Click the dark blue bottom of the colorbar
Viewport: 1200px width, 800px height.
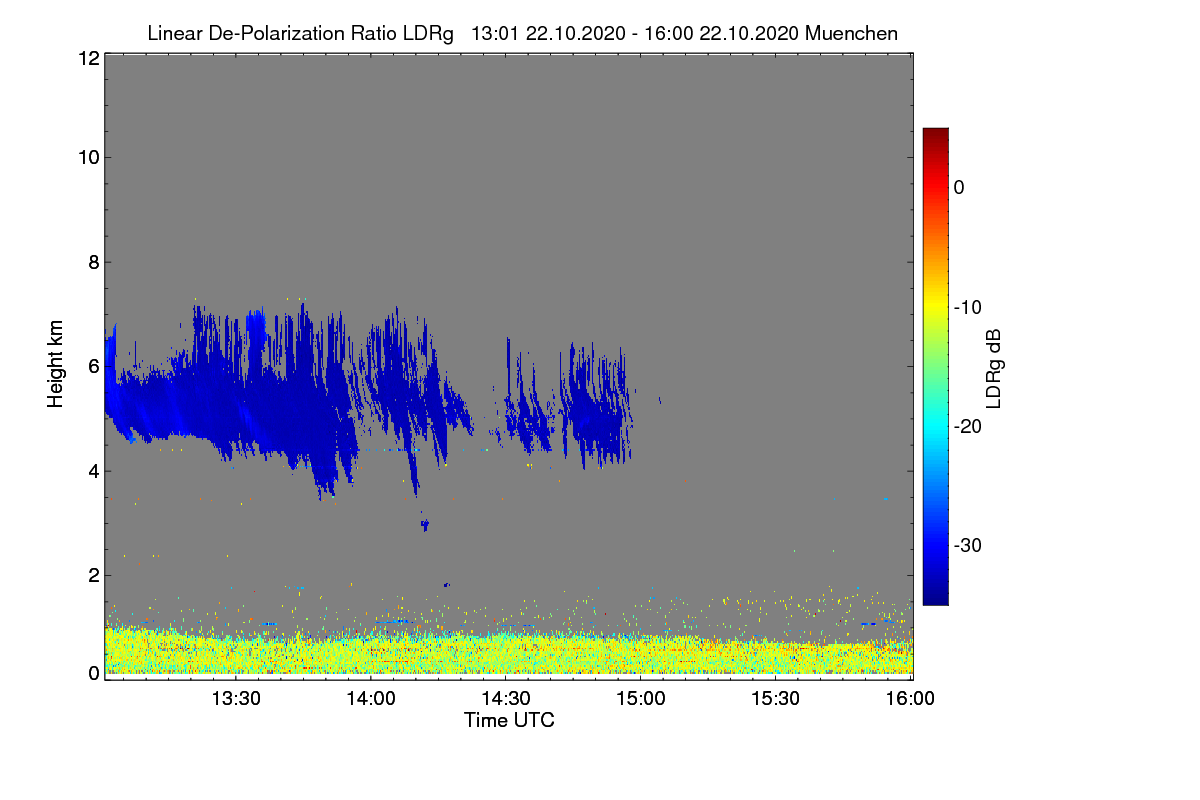point(935,597)
